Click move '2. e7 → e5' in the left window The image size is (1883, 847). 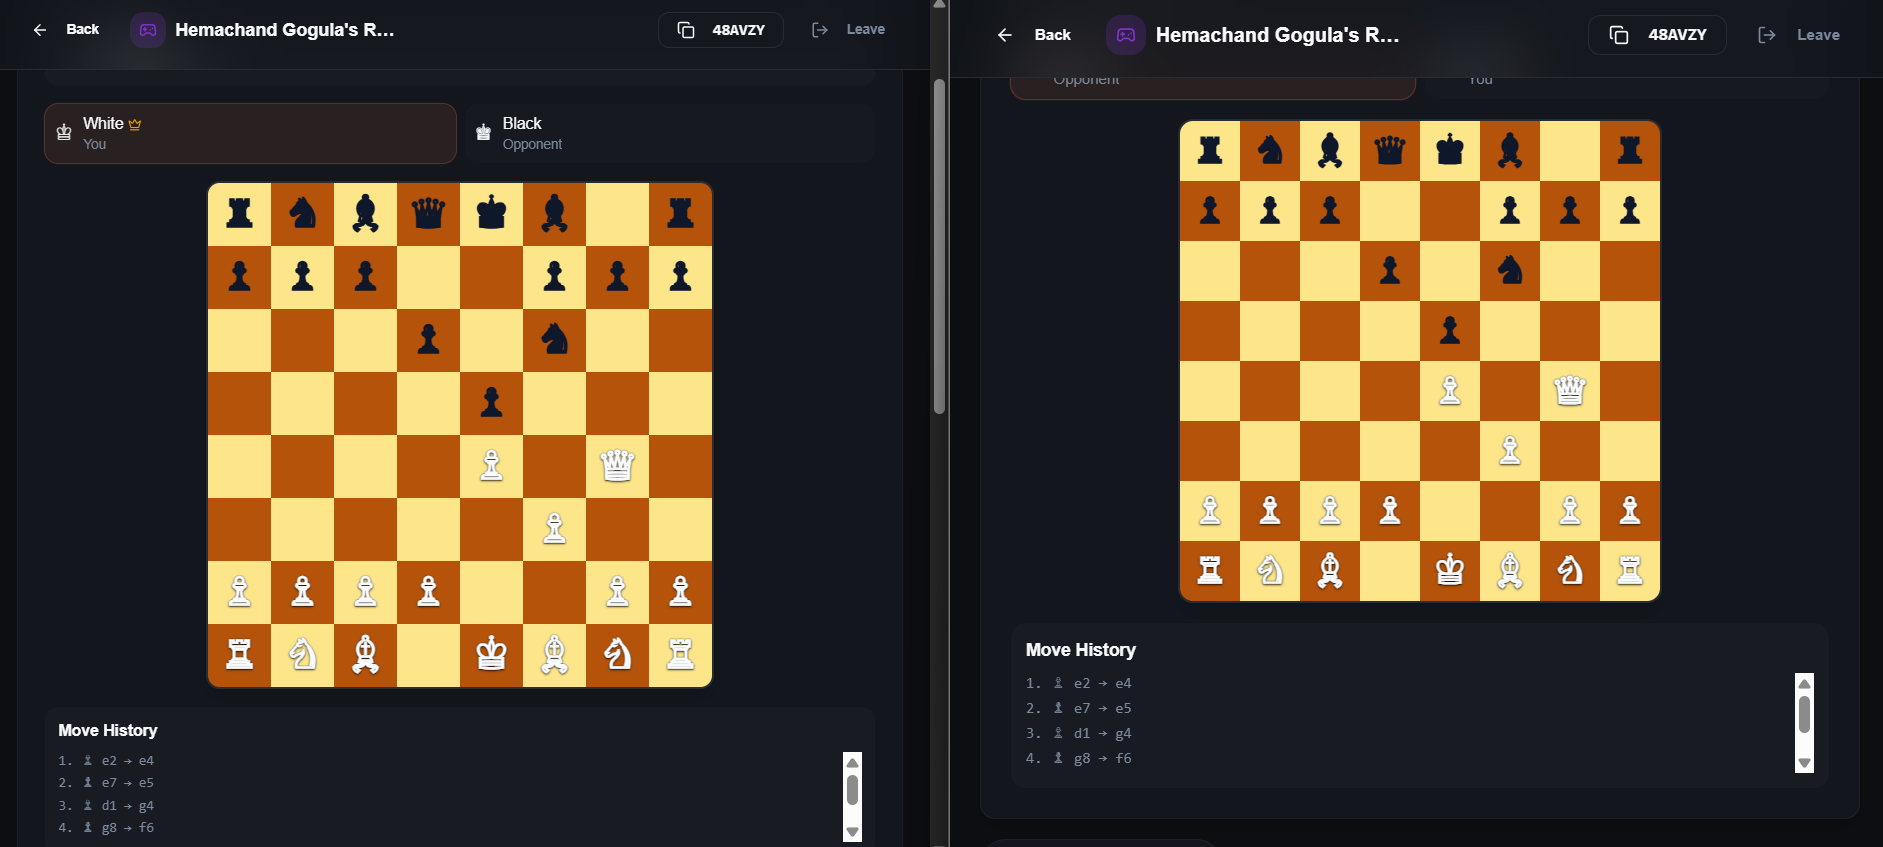point(106,783)
